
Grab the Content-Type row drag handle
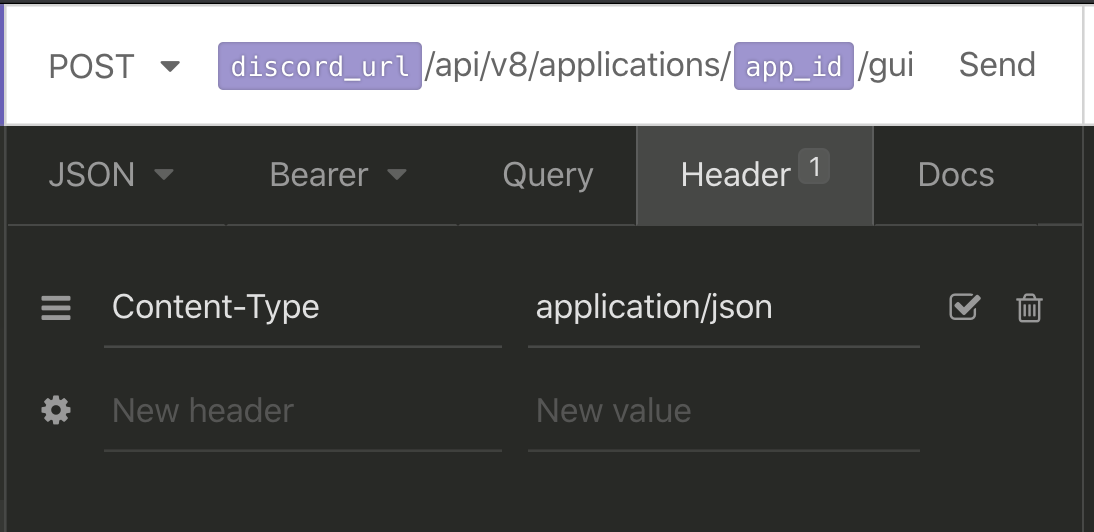point(56,307)
